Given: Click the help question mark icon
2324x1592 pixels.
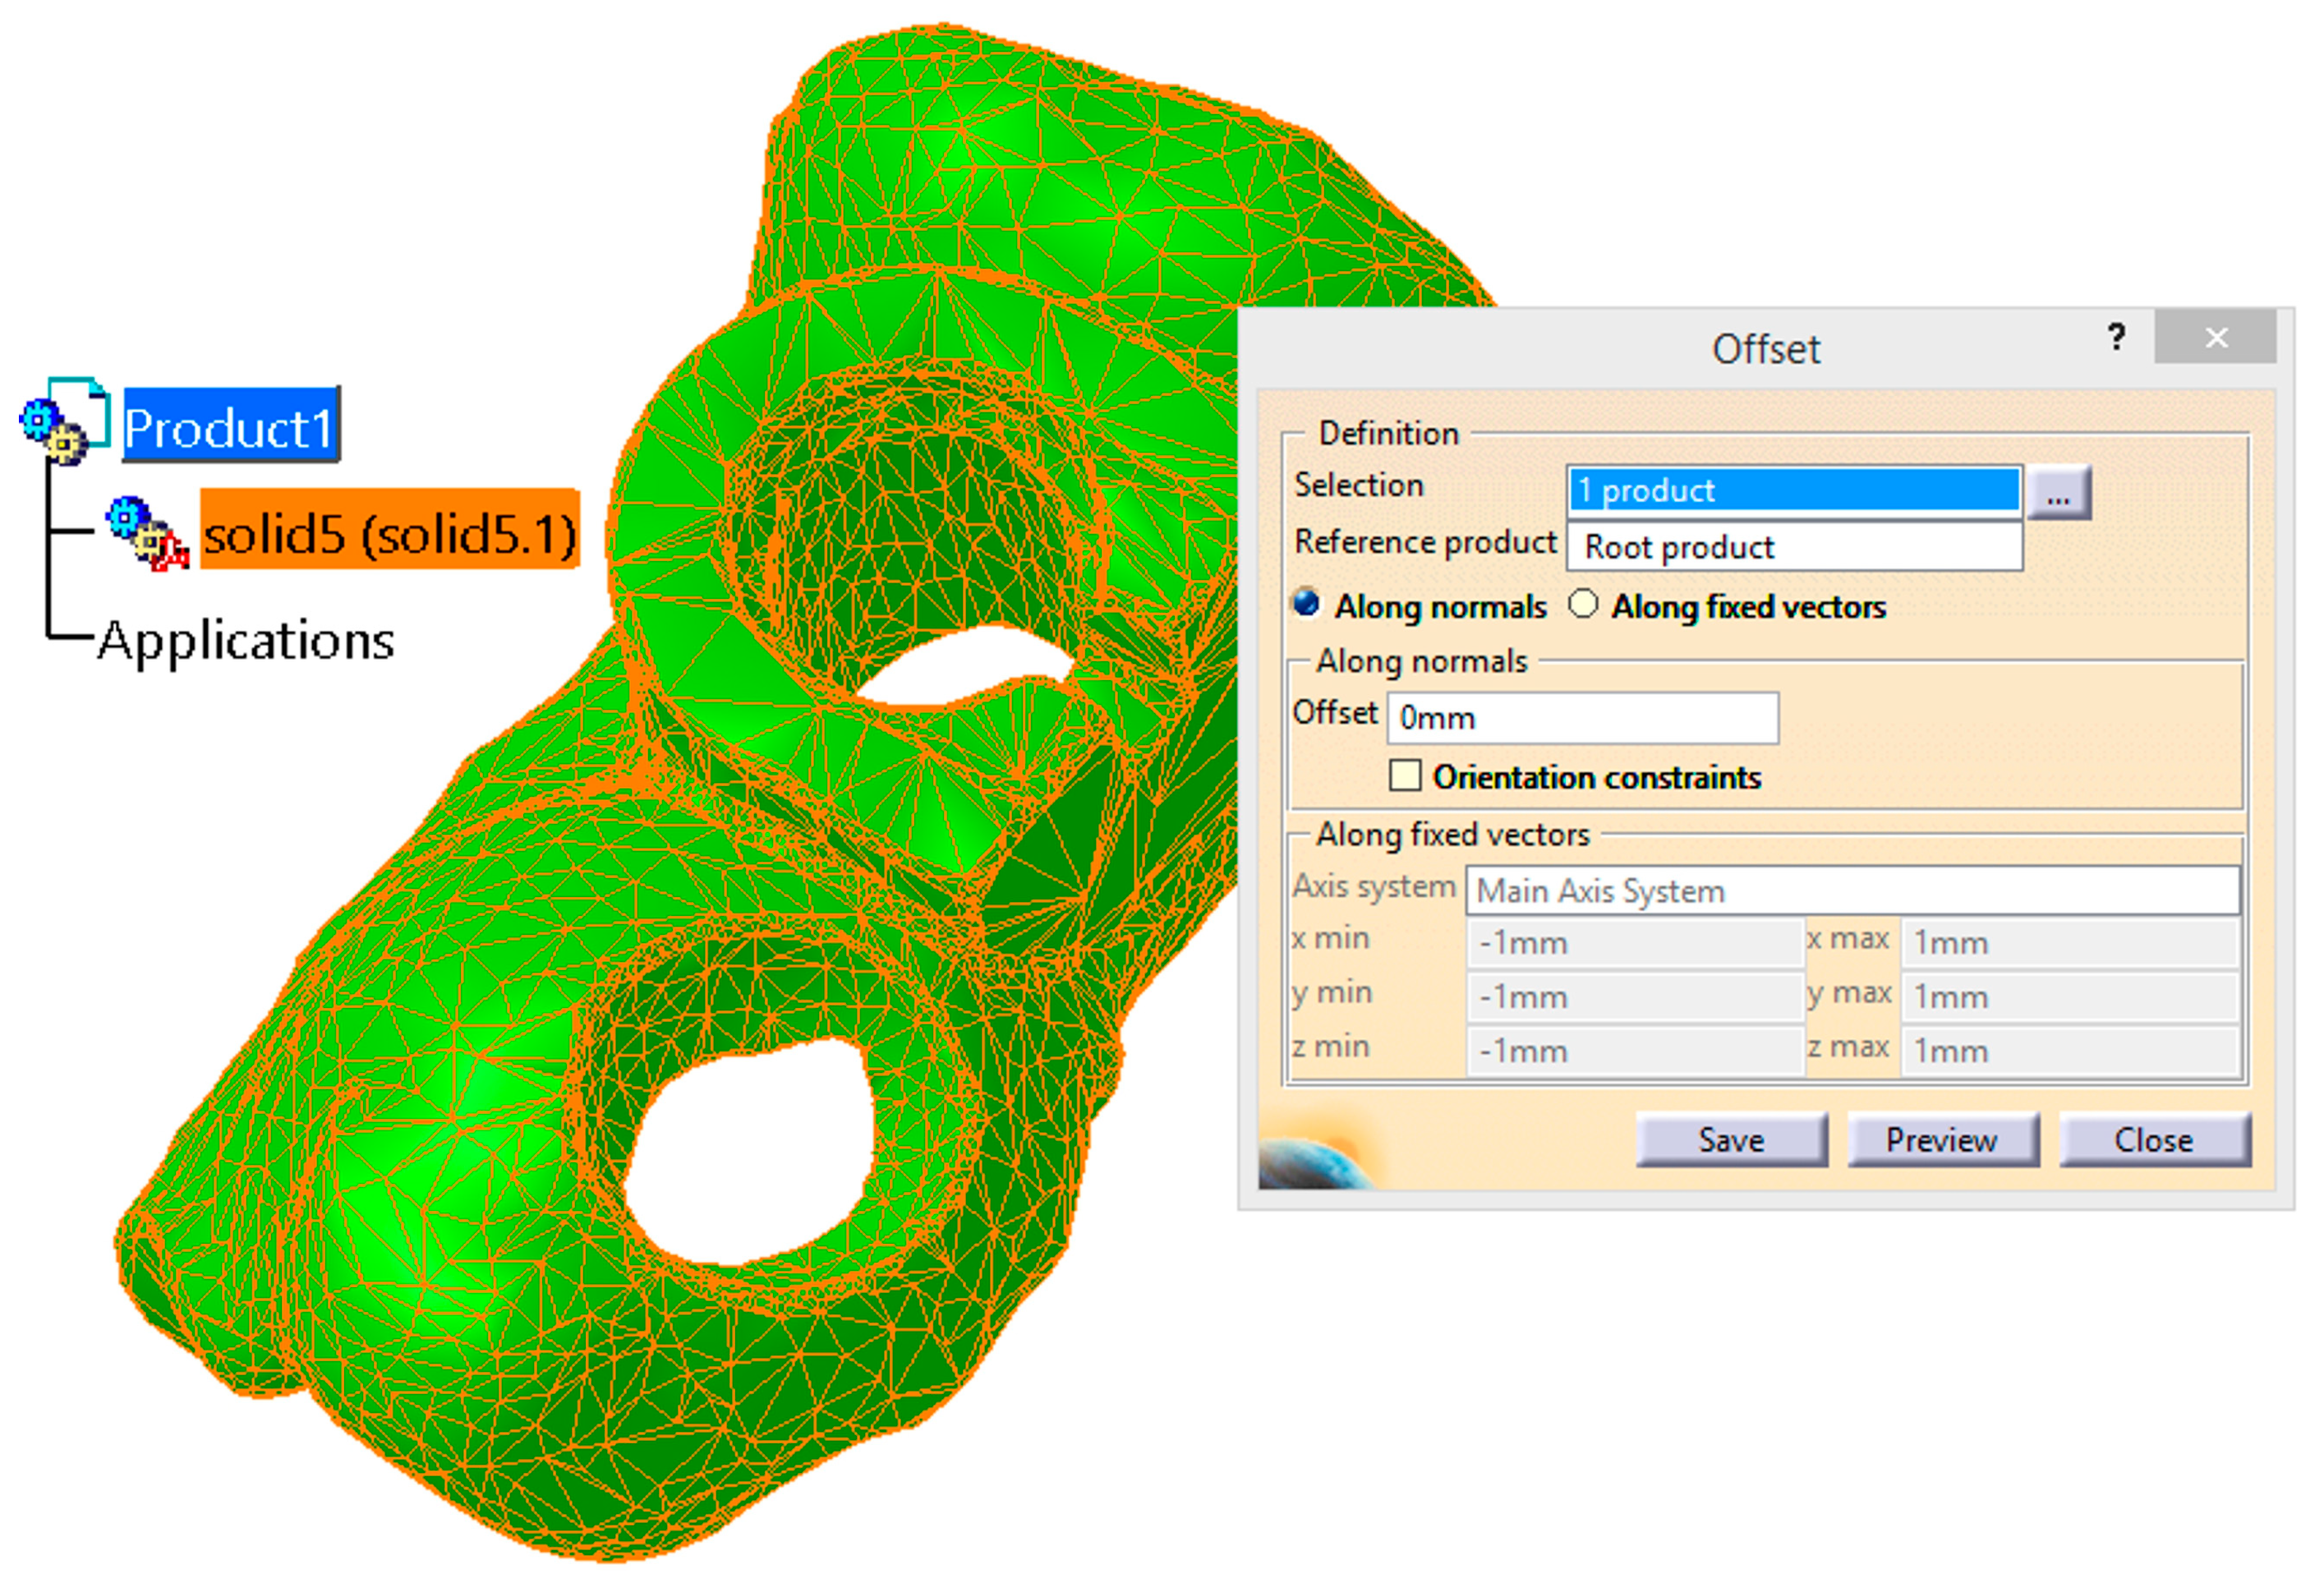Looking at the screenshot, I should 2116,338.
